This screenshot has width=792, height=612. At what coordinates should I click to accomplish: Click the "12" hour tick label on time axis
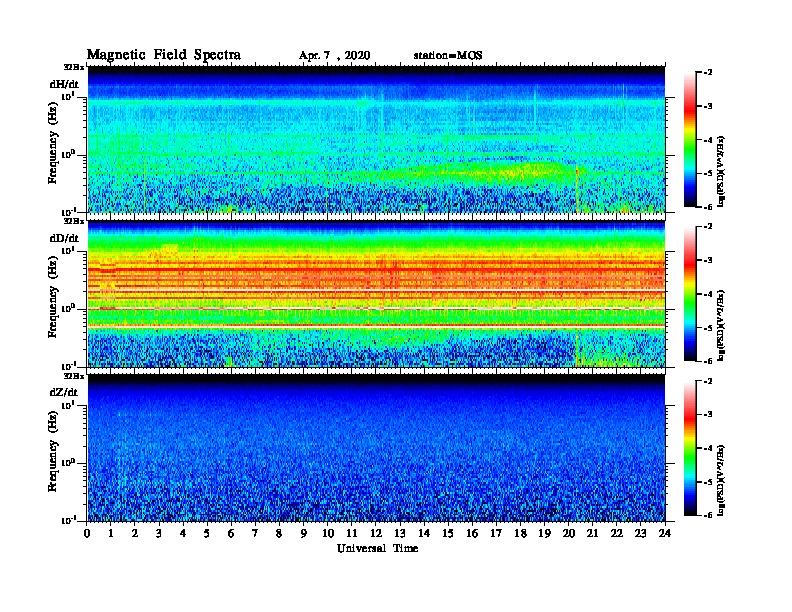[x=376, y=533]
